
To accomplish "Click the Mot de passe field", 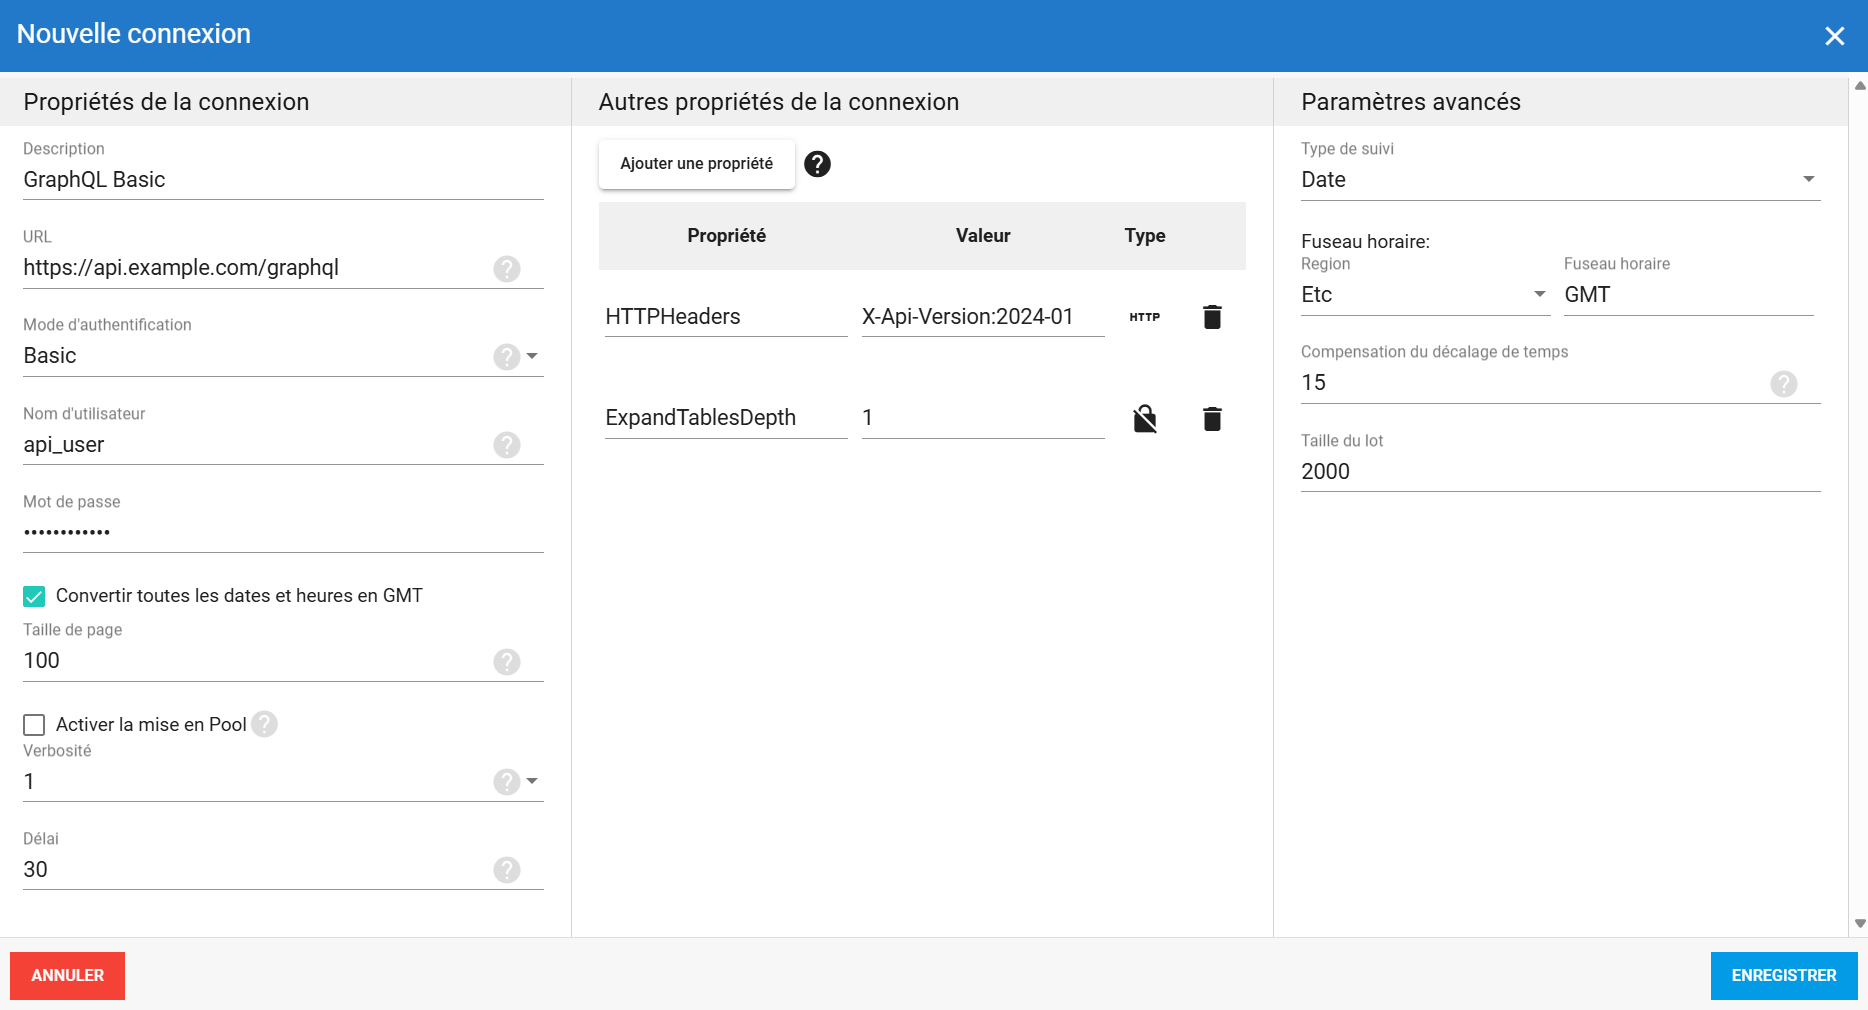I will (x=283, y=533).
